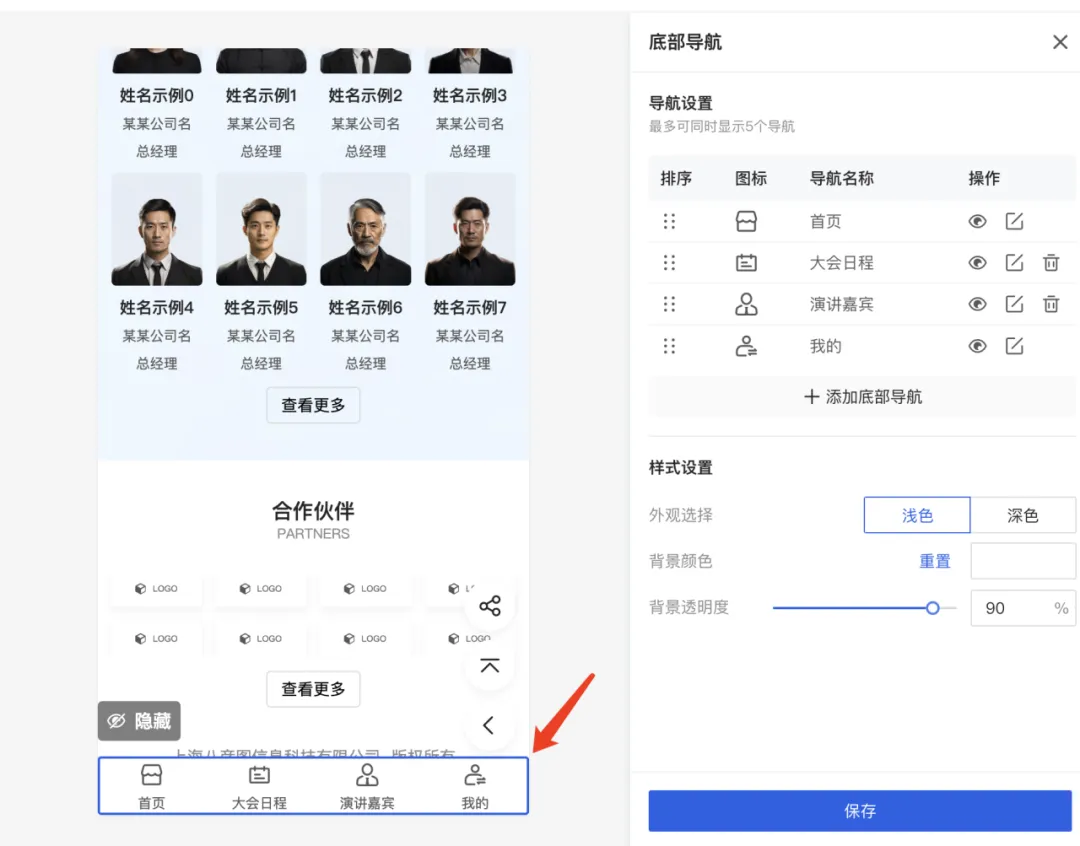Select the 浅色 appearance option
1080x846 pixels.
(916, 515)
